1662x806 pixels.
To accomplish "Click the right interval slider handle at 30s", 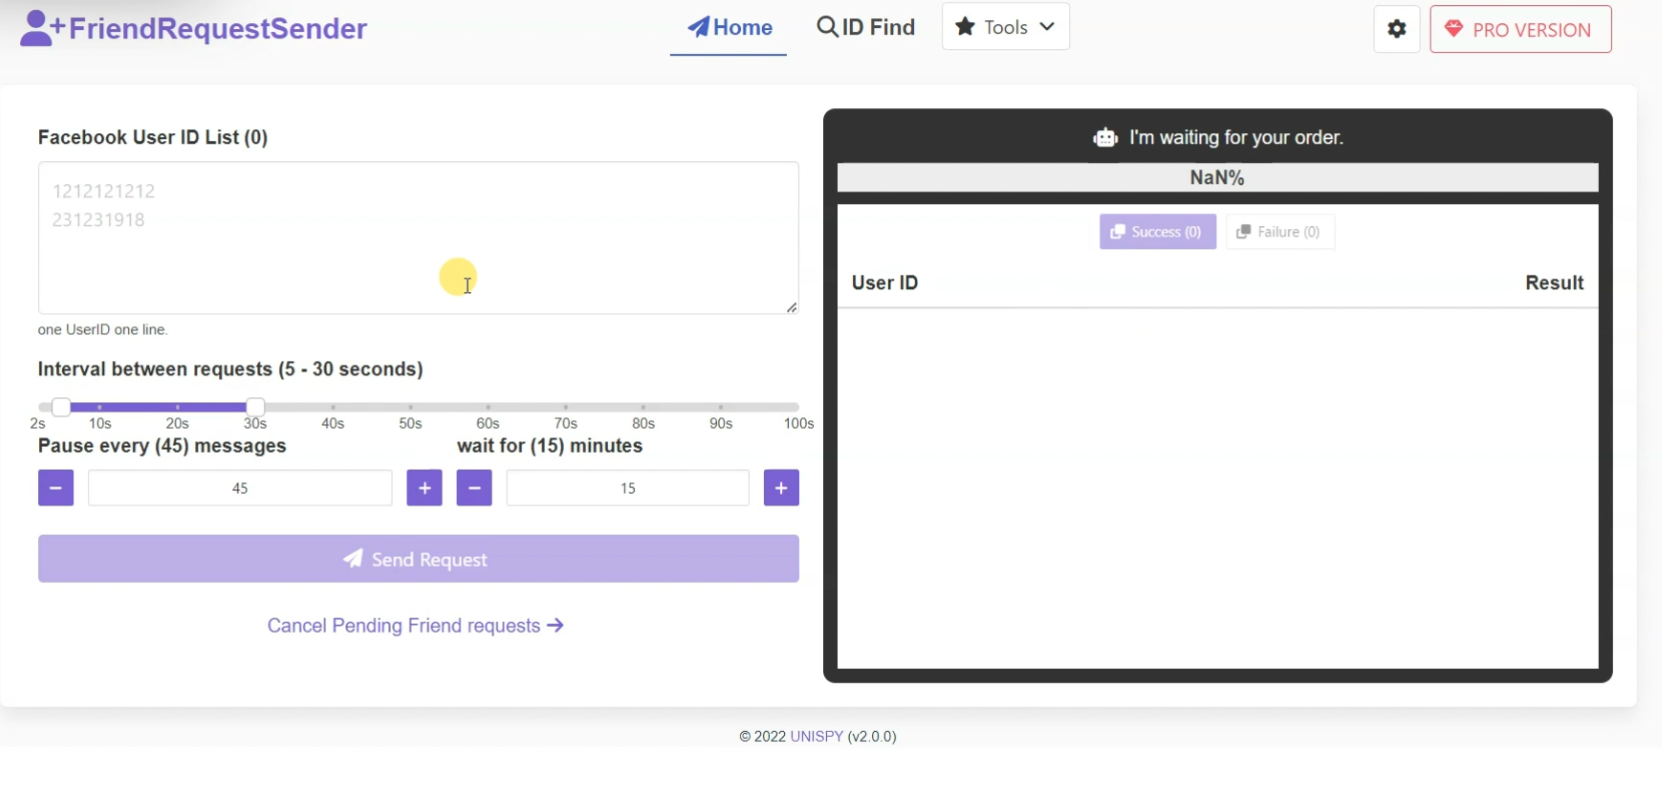I will pyautogui.click(x=255, y=407).
